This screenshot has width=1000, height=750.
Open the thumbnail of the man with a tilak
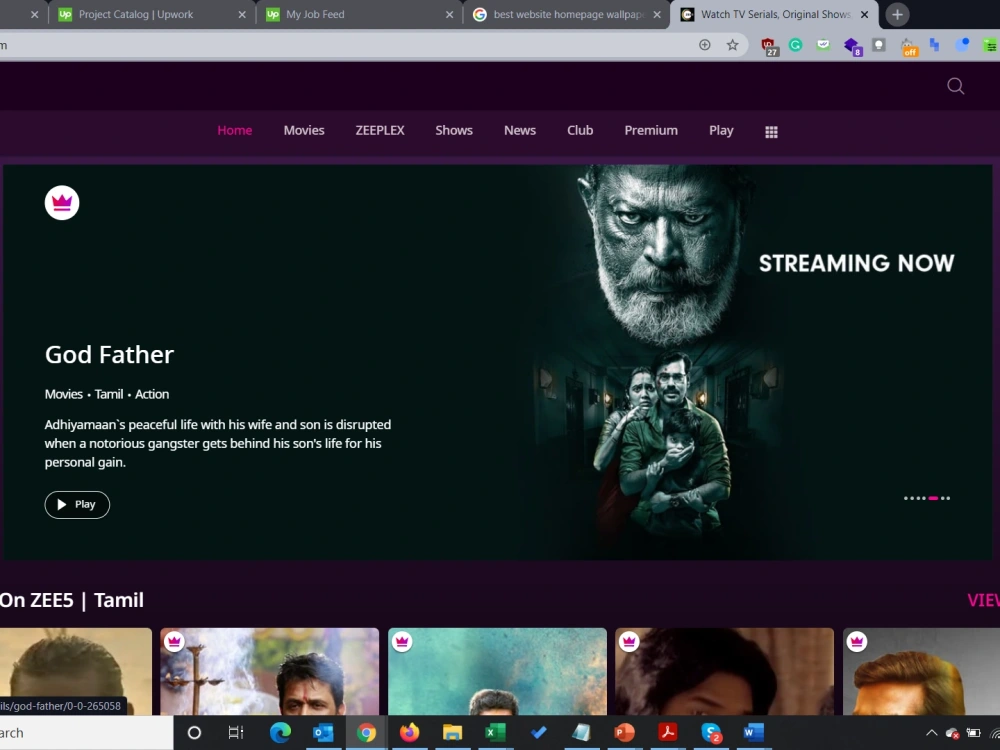coord(270,671)
